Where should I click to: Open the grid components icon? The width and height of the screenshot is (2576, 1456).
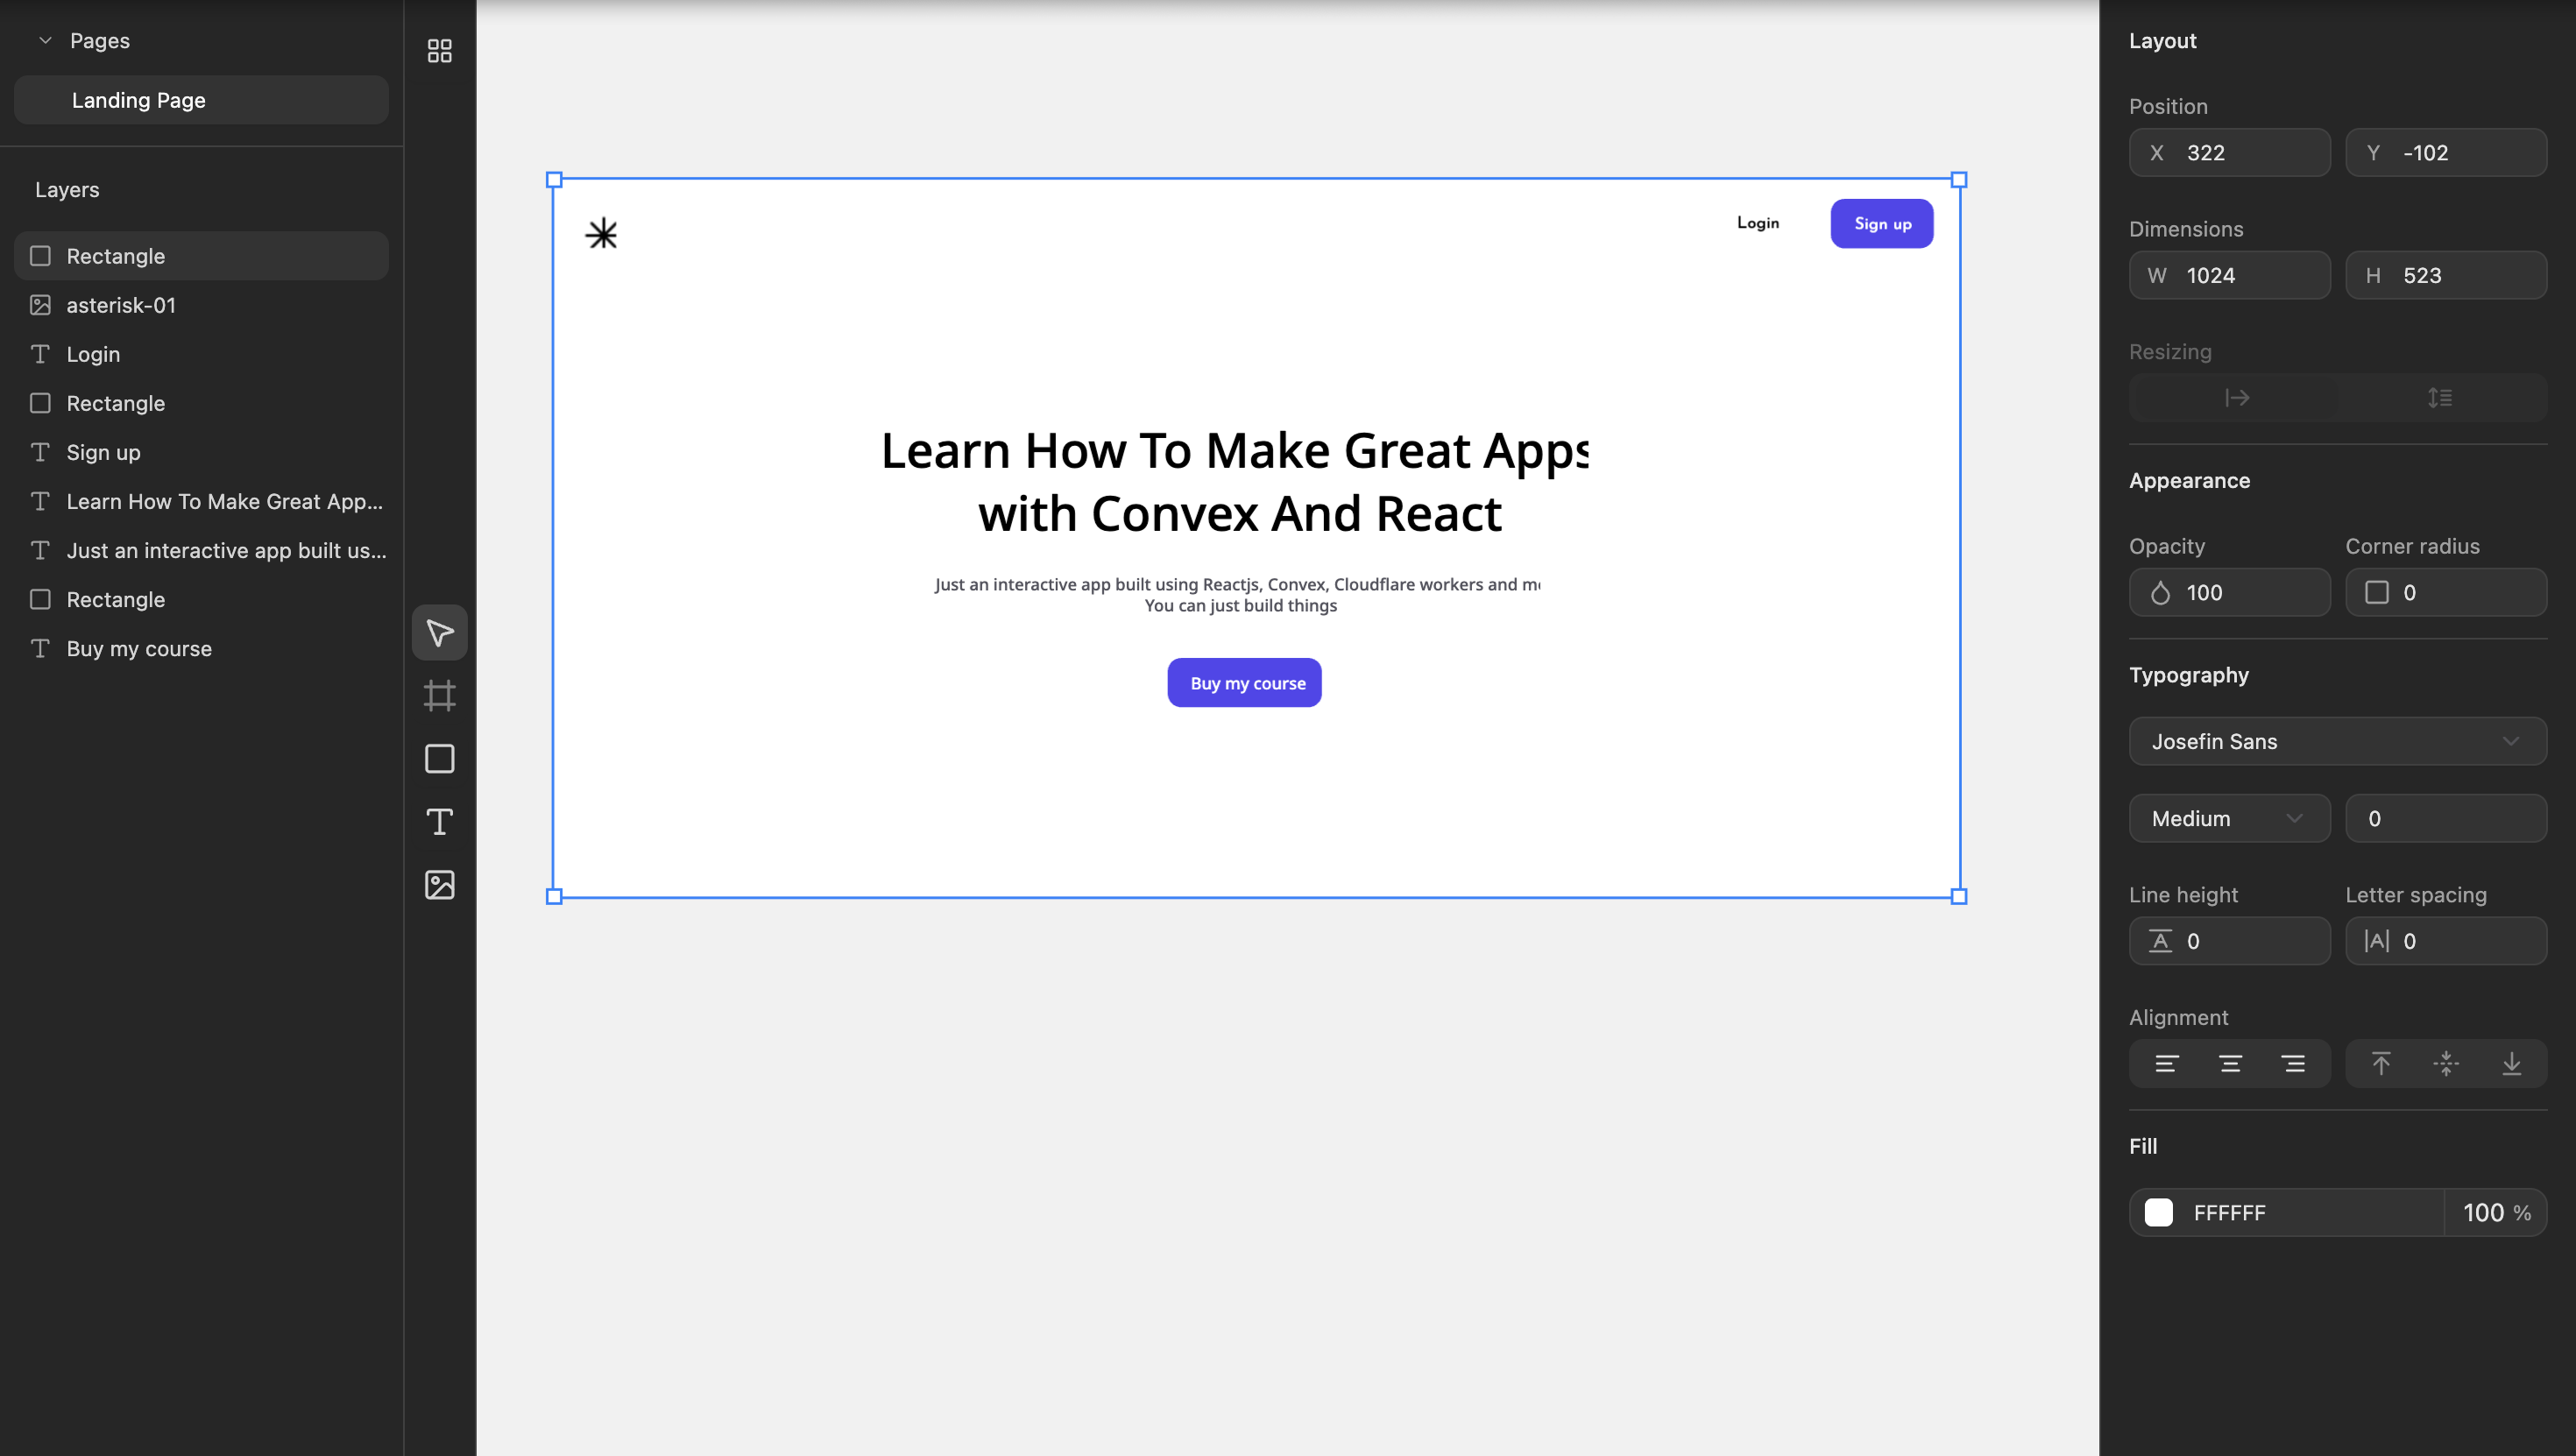(x=439, y=50)
